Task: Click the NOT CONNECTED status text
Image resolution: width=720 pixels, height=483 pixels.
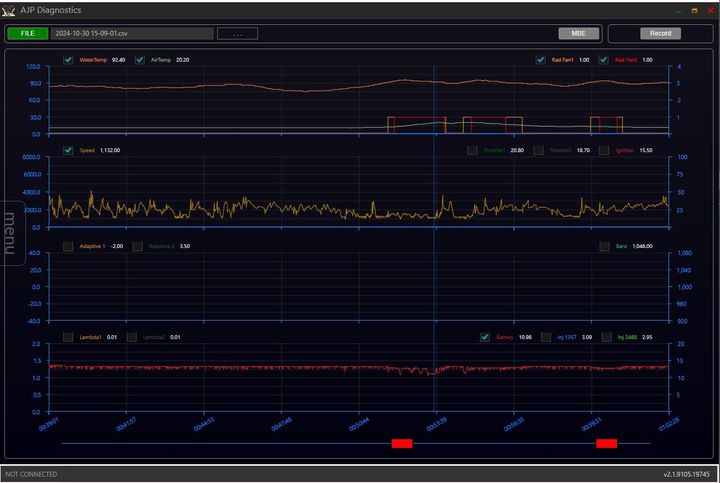Action: coord(31,474)
